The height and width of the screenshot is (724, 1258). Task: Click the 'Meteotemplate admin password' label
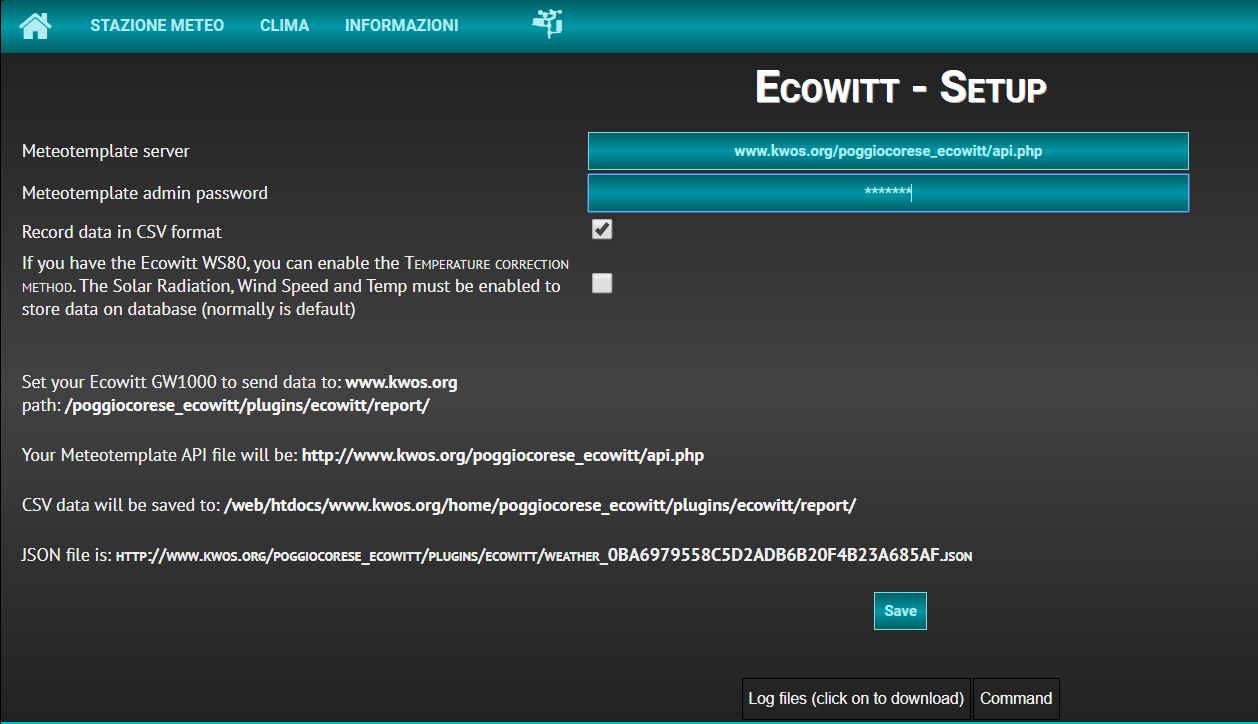145,193
